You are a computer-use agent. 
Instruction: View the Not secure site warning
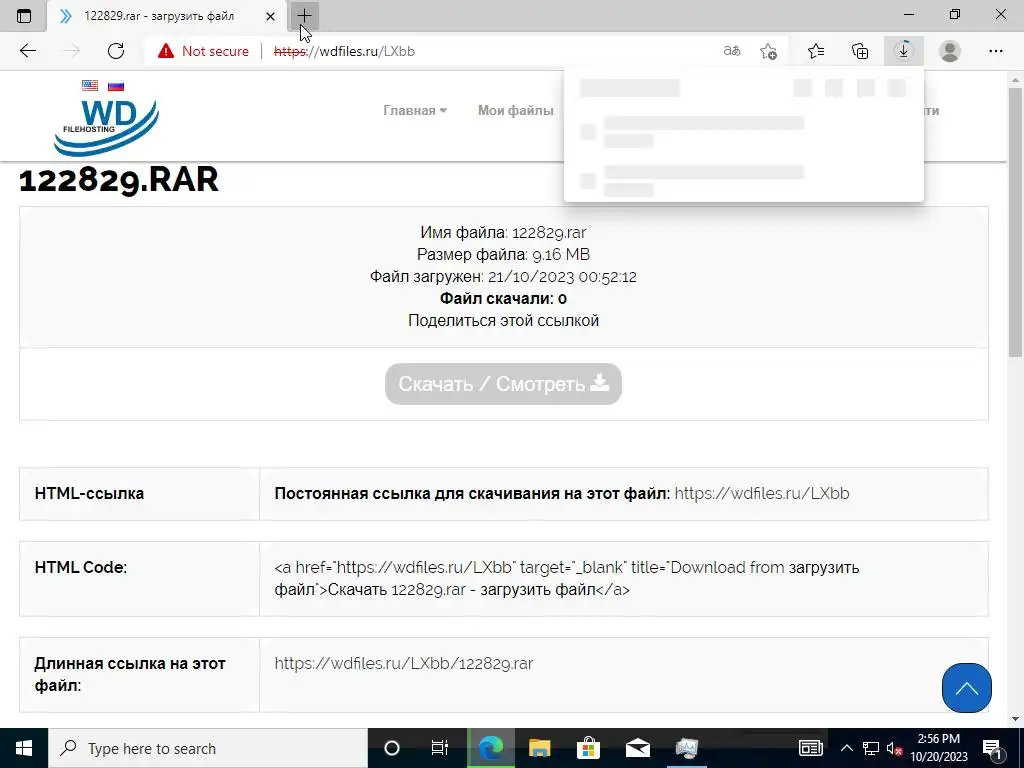pyautogui.click(x=203, y=51)
